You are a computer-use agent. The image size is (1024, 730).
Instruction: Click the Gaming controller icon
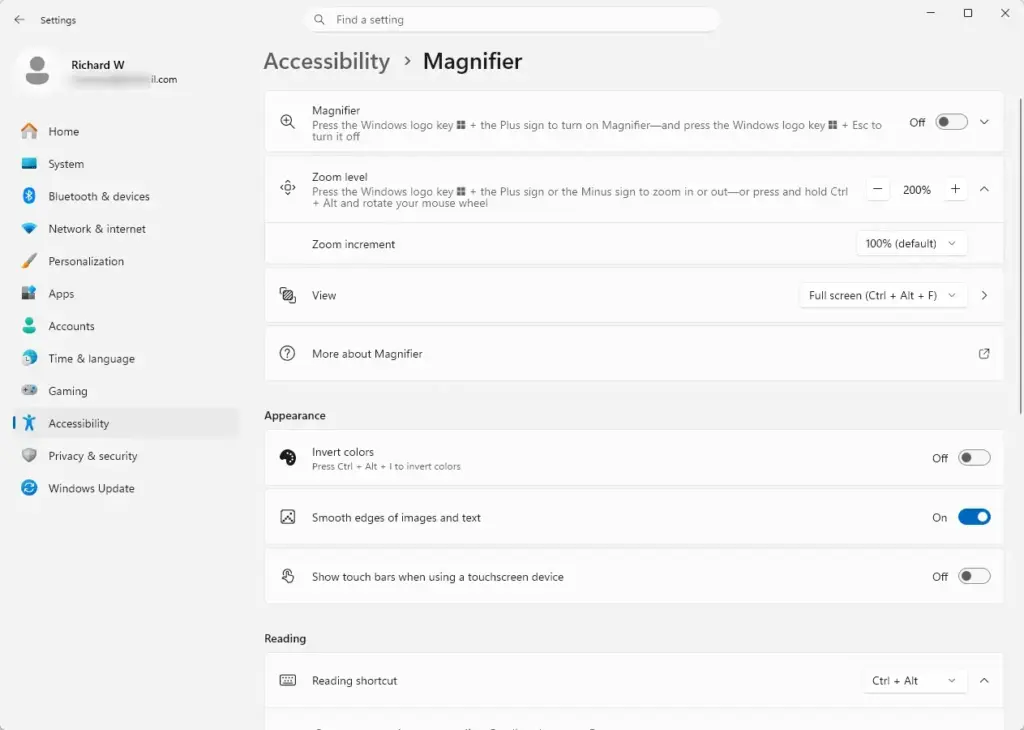[29, 390]
